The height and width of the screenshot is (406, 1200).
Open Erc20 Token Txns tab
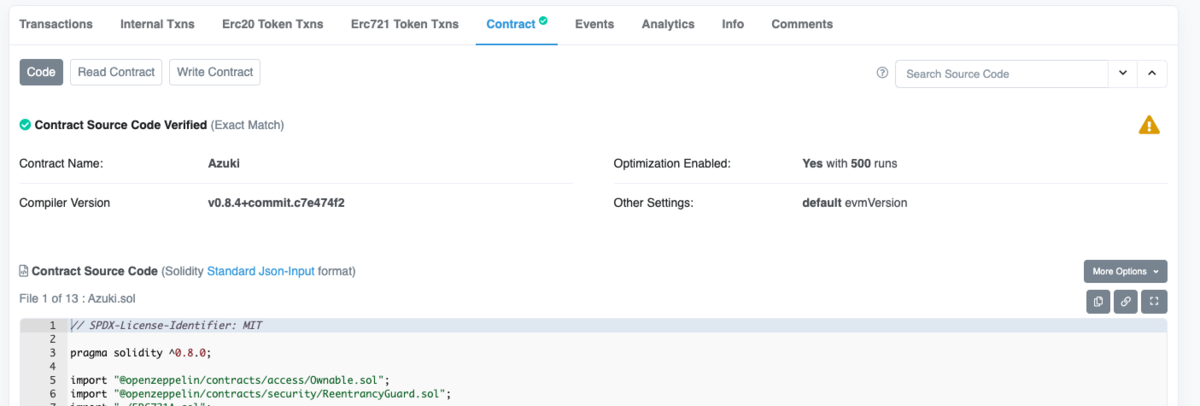pyautogui.click(x=273, y=24)
